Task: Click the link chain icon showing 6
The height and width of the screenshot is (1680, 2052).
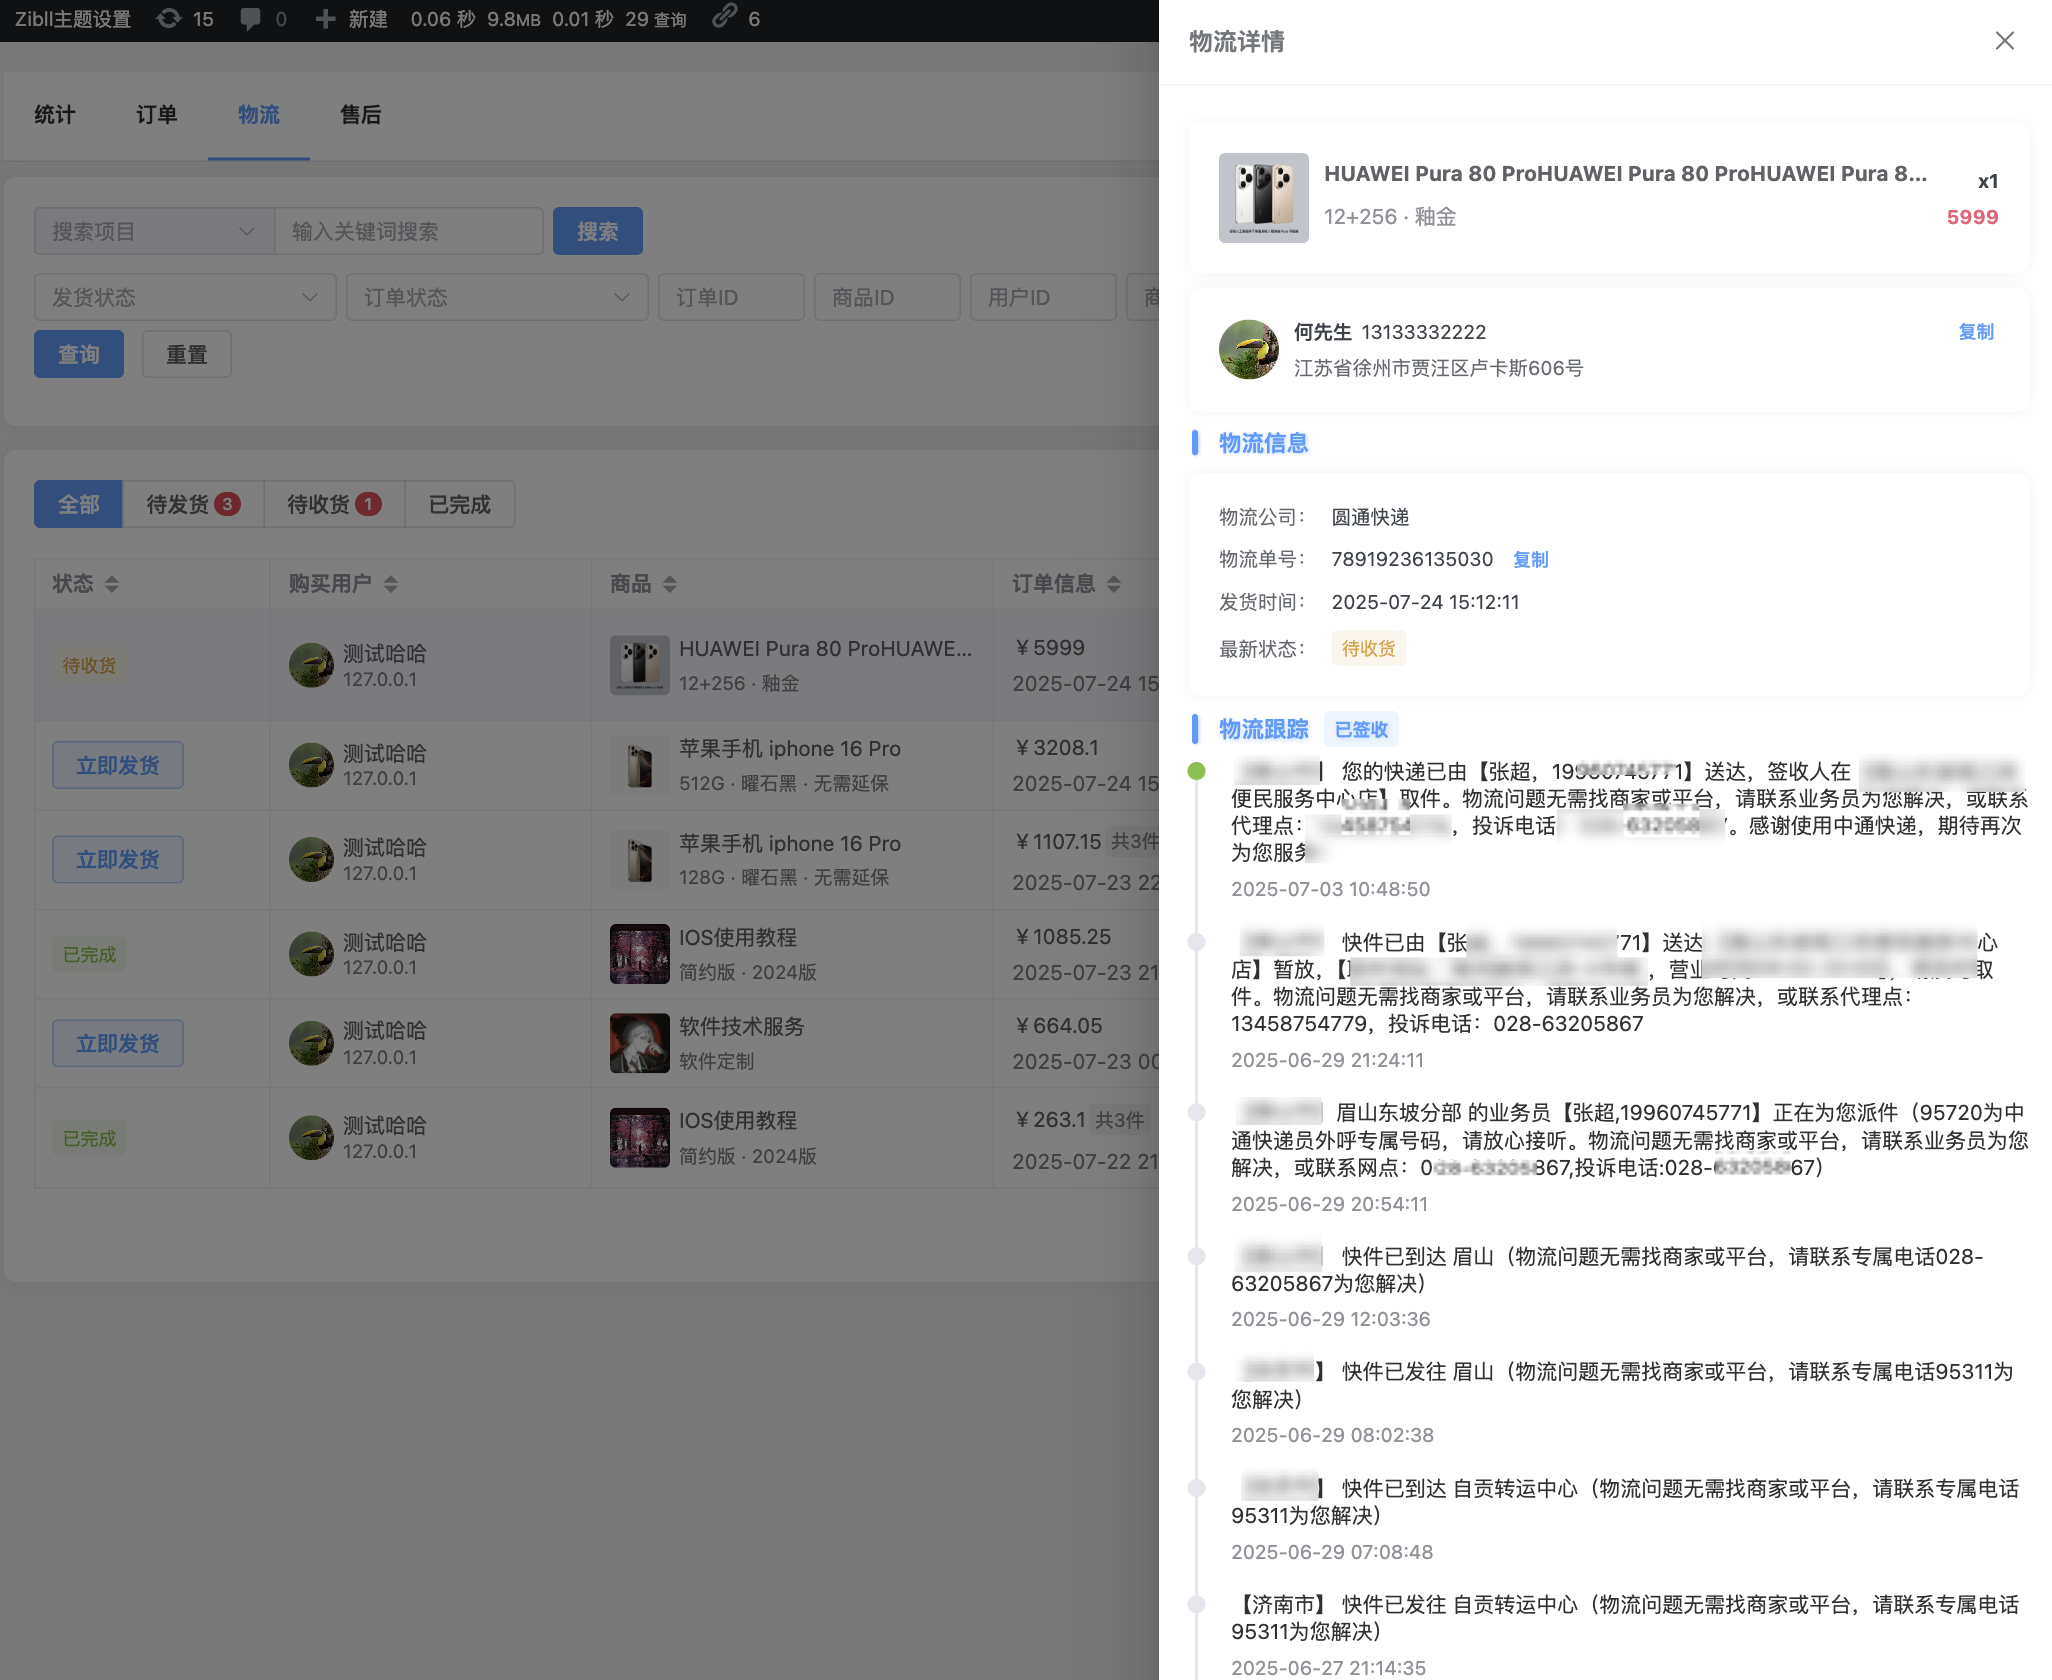Action: [x=725, y=18]
